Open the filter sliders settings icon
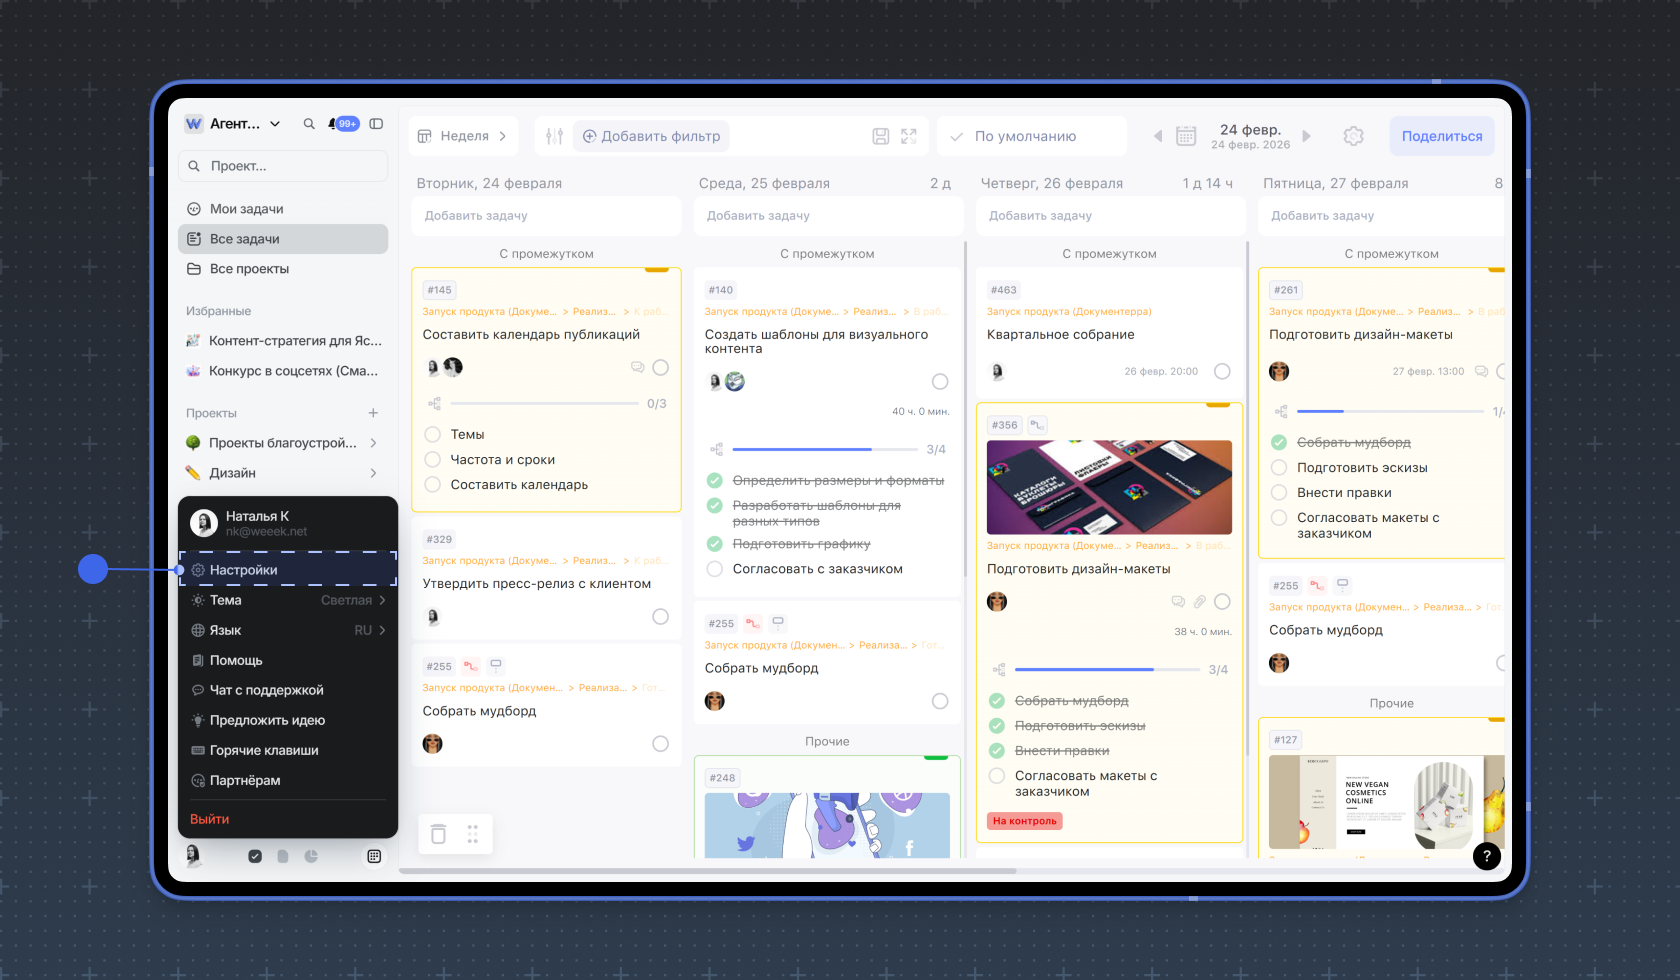Viewport: 1680px width, 980px height. click(x=555, y=136)
